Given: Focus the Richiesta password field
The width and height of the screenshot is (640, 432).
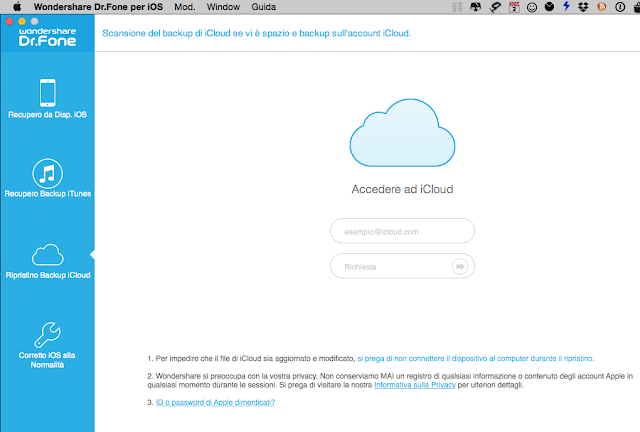Looking at the screenshot, I should [x=402, y=266].
